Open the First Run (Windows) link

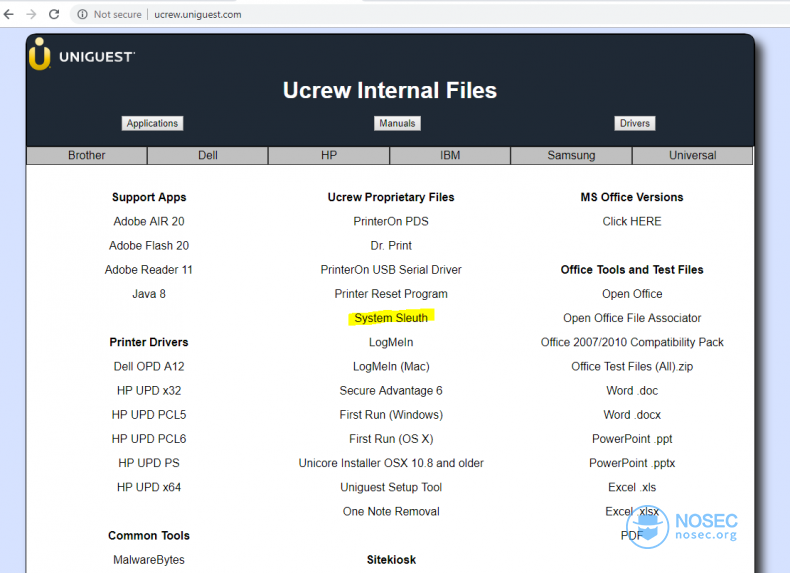[x=391, y=415]
